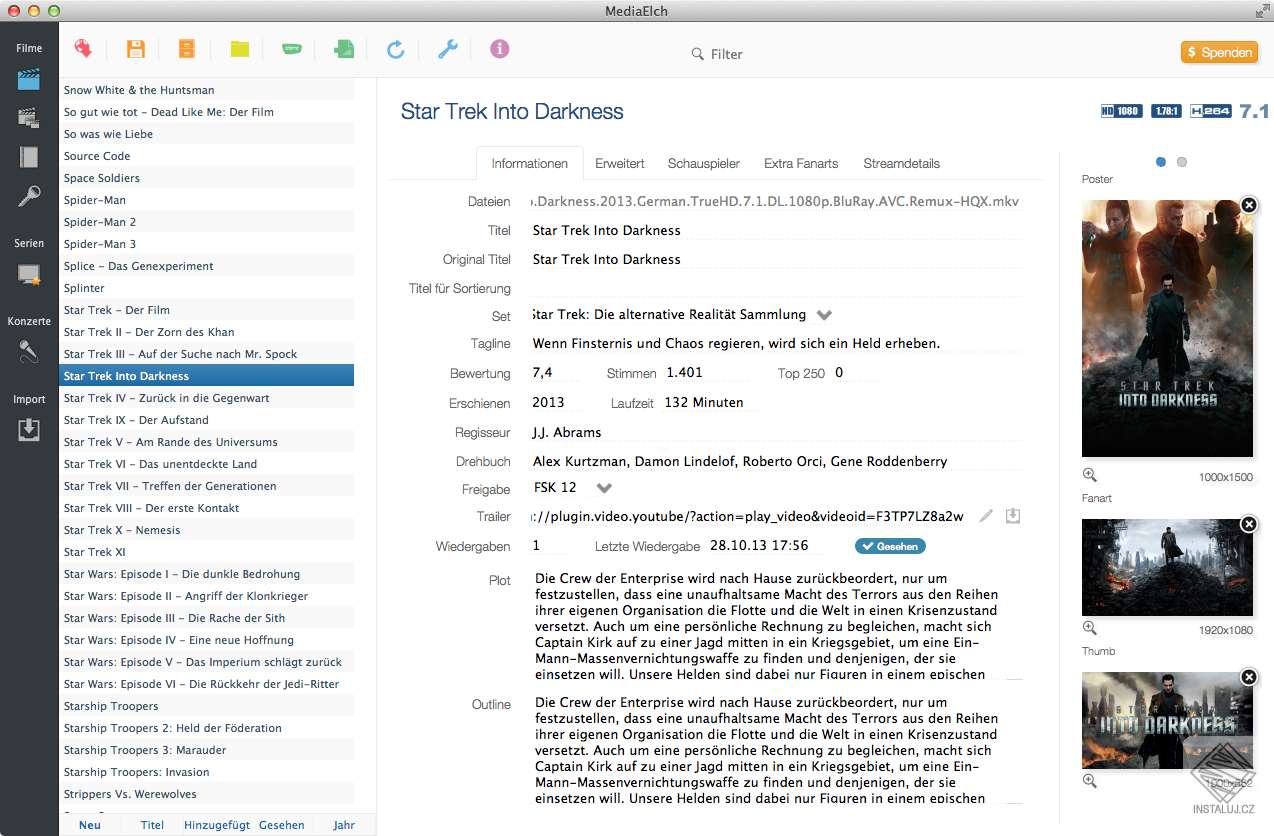Click the download icon beside Trailer field

point(1013,516)
